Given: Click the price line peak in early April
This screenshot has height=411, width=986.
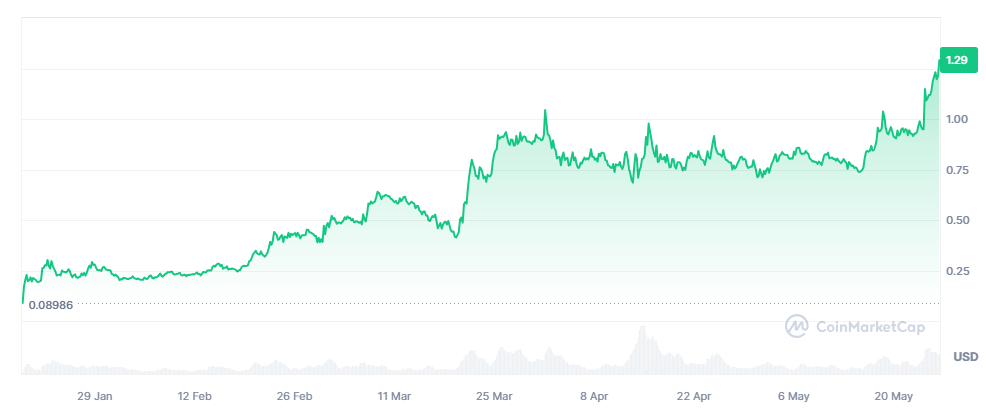Looking at the screenshot, I should point(545,111).
